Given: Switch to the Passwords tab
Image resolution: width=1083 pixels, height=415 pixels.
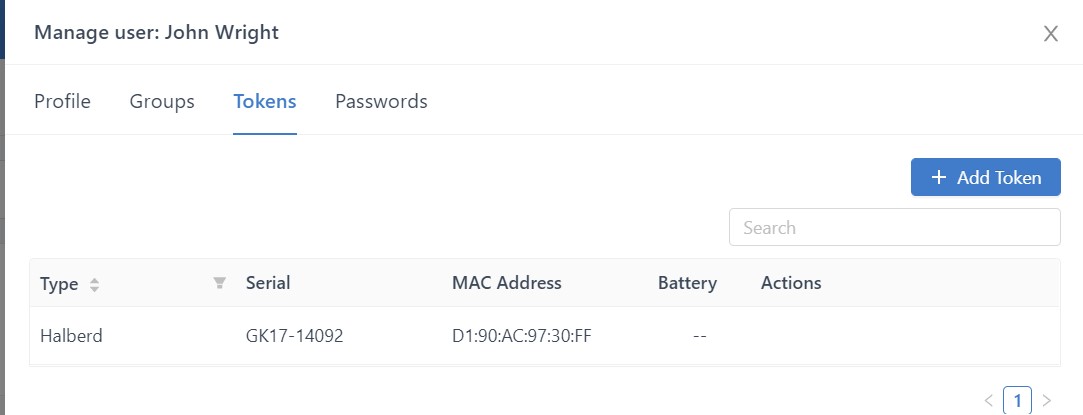Looking at the screenshot, I should [x=381, y=101].
